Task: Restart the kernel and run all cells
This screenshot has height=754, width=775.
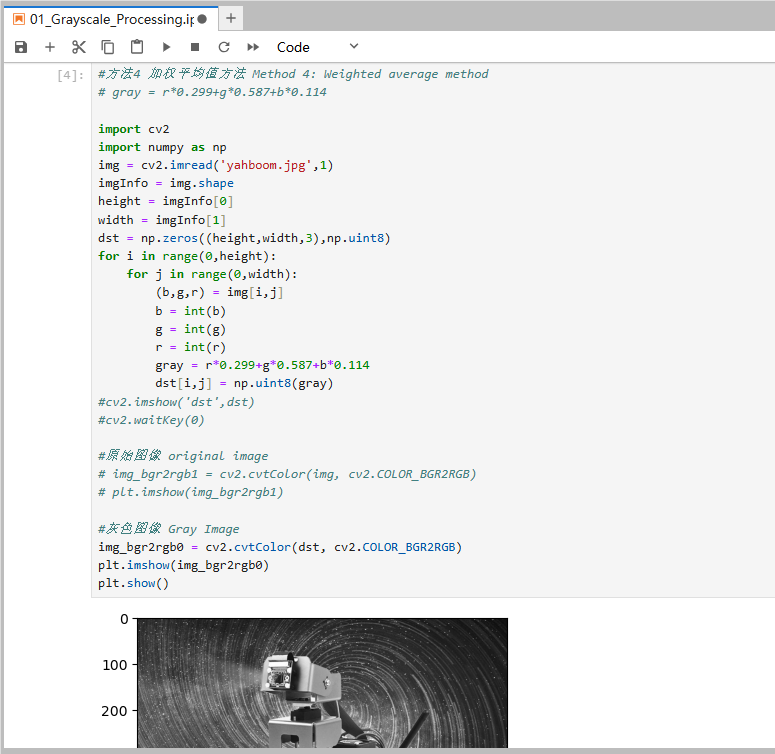Action: (253, 47)
